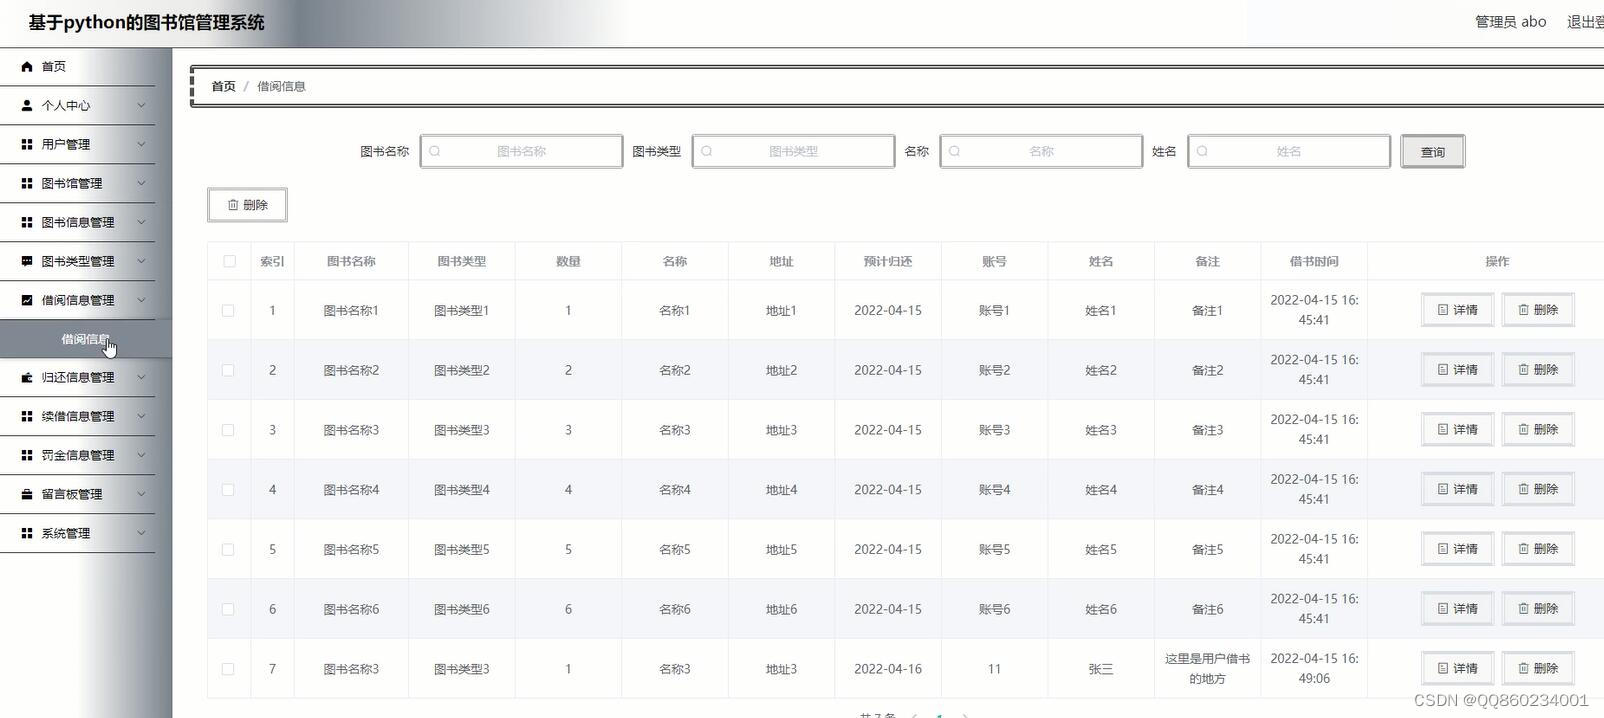Screen dimensions: 1604x718
Task: Check the checkbox for row 图书名称2
Action: (228, 370)
